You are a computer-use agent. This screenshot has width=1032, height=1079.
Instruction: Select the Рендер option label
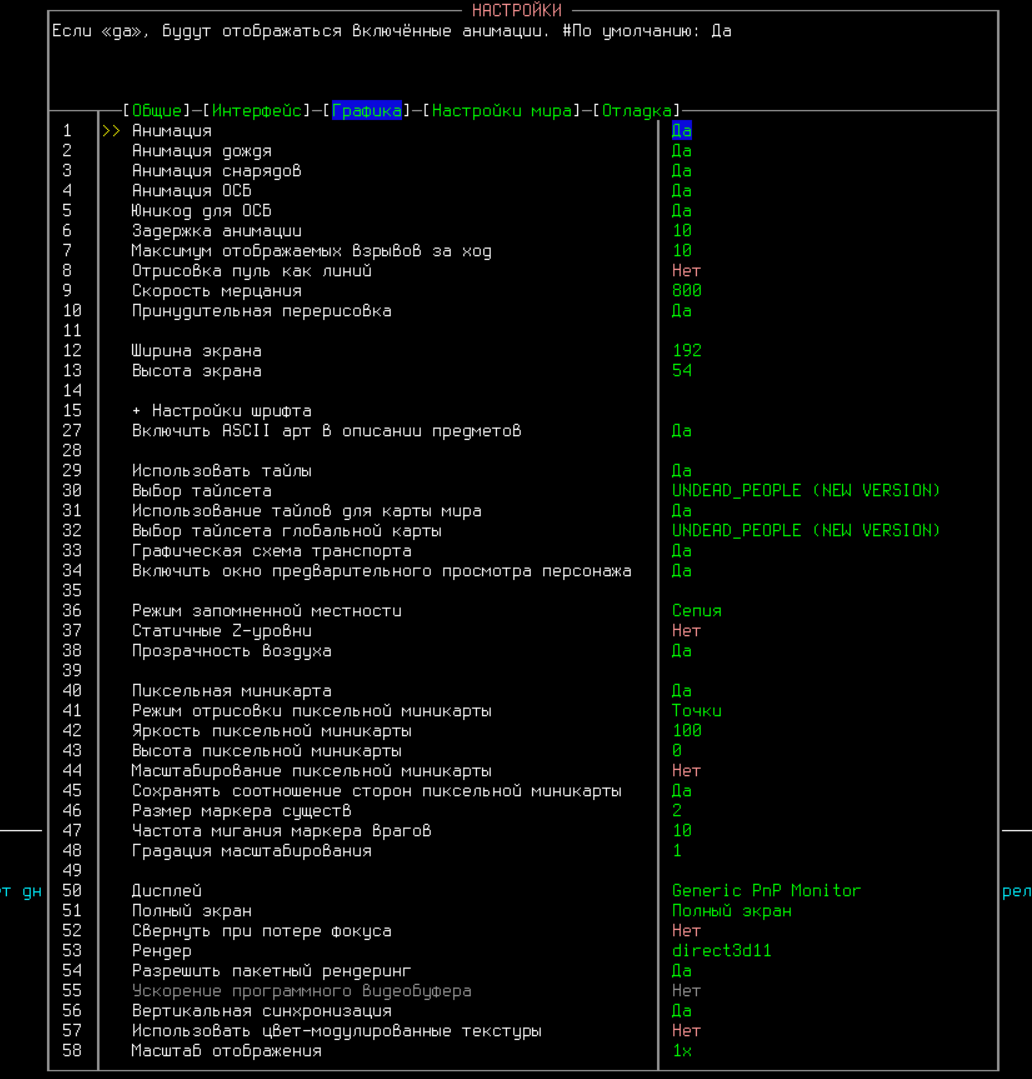click(x=162, y=950)
